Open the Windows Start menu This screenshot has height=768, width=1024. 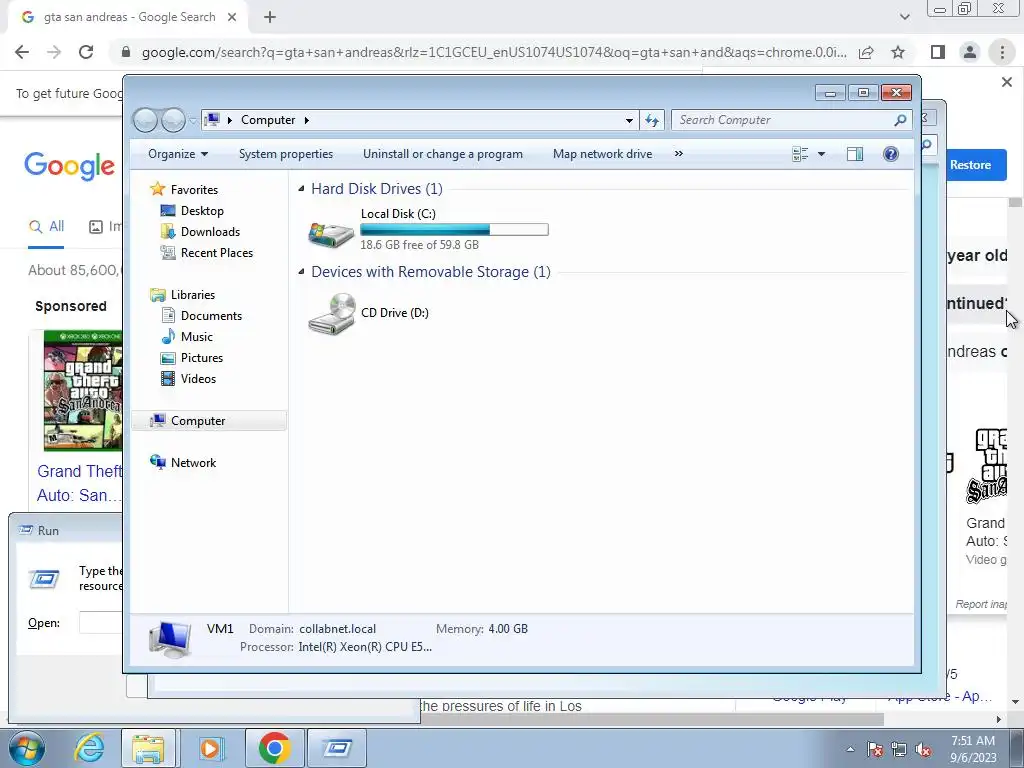point(26,748)
